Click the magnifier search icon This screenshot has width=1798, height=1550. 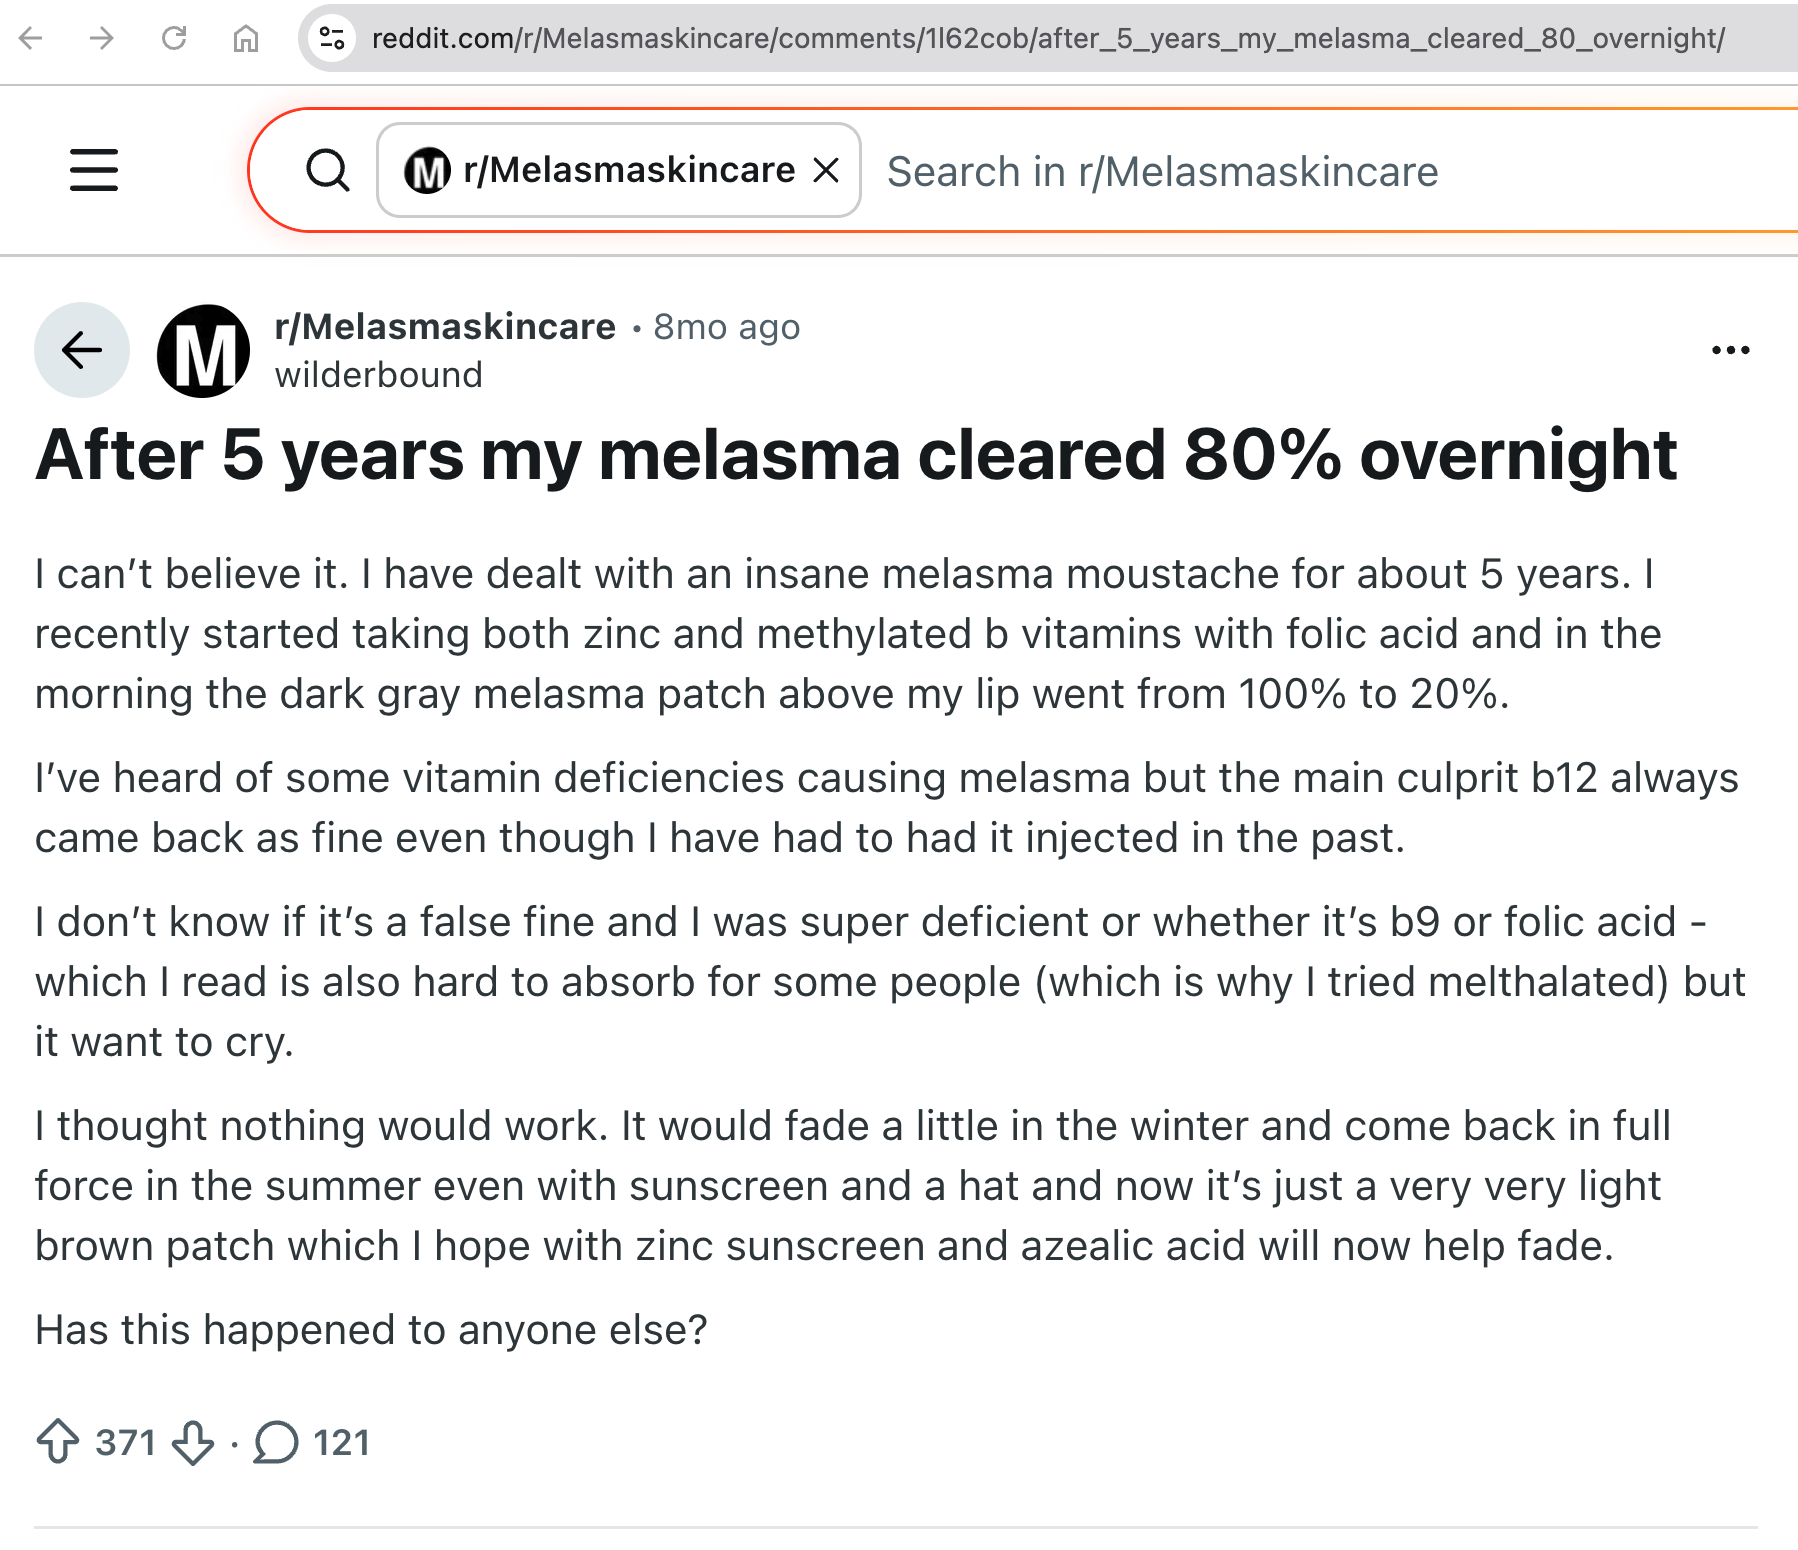327,170
